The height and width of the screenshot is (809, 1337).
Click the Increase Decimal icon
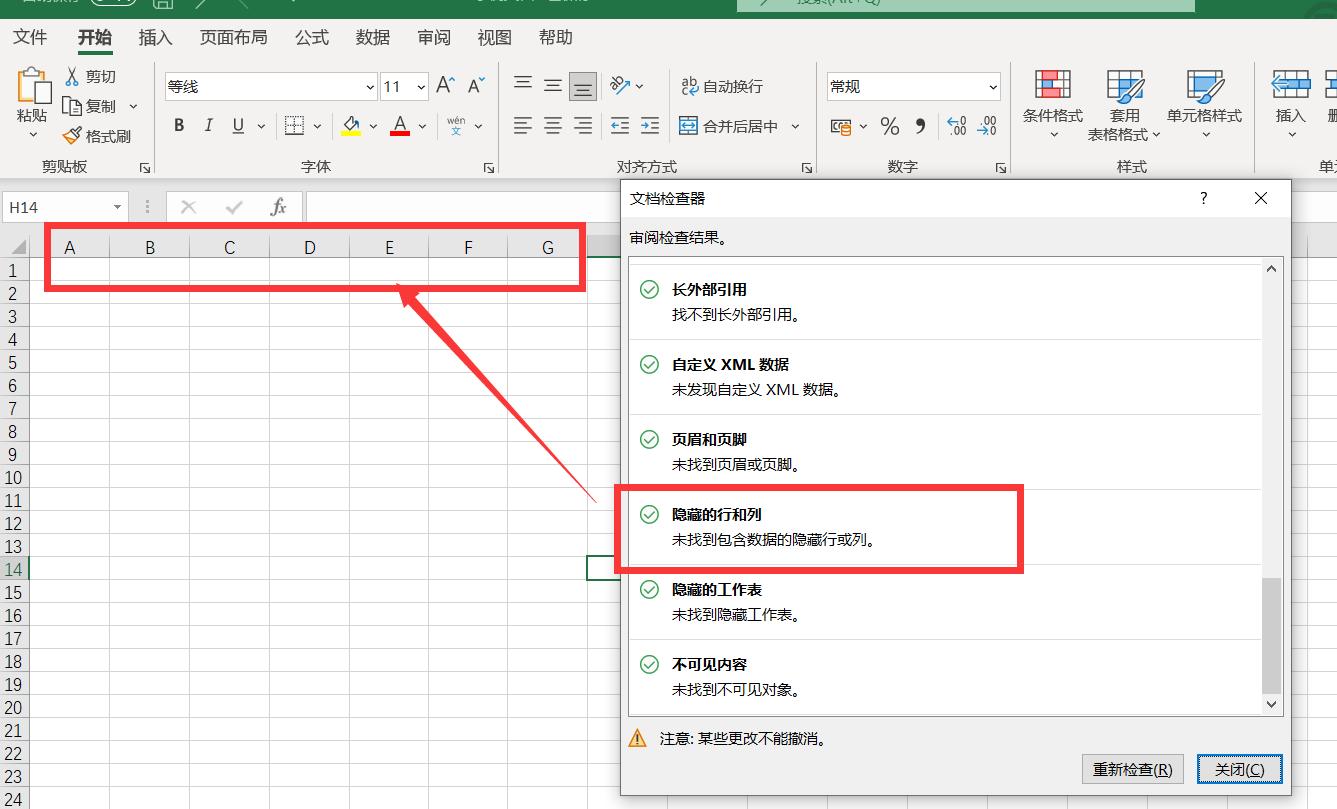click(956, 126)
